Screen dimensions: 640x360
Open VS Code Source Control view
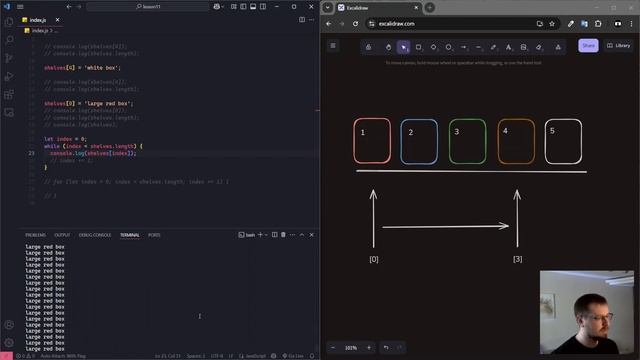9,58
